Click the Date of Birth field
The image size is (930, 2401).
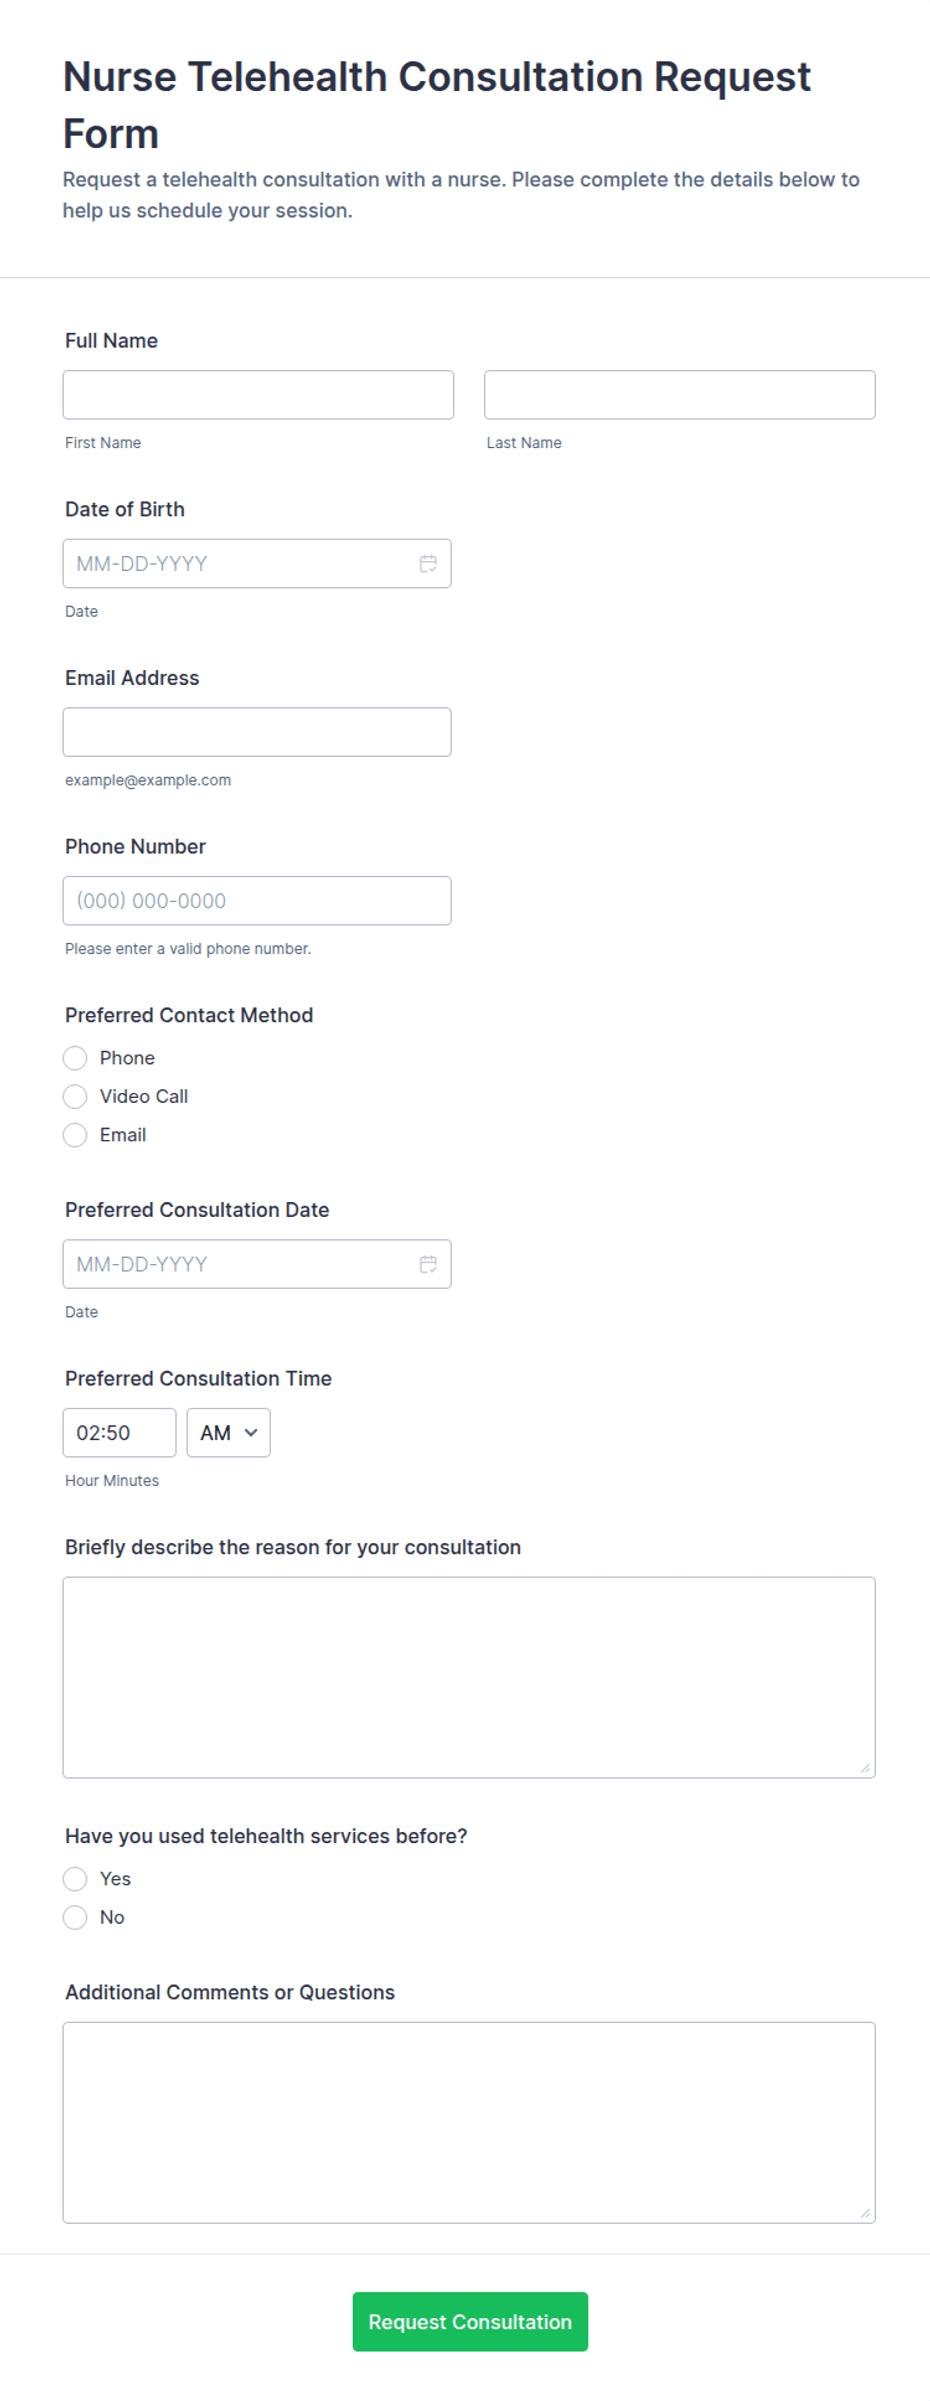point(257,564)
